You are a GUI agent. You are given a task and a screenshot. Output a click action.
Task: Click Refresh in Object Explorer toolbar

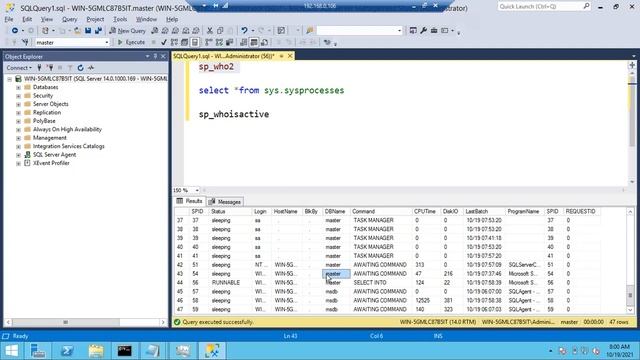80,68
